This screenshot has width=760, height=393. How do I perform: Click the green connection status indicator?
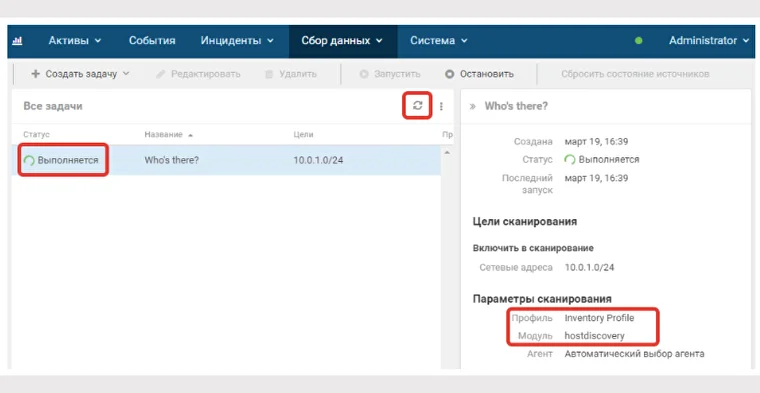click(638, 41)
